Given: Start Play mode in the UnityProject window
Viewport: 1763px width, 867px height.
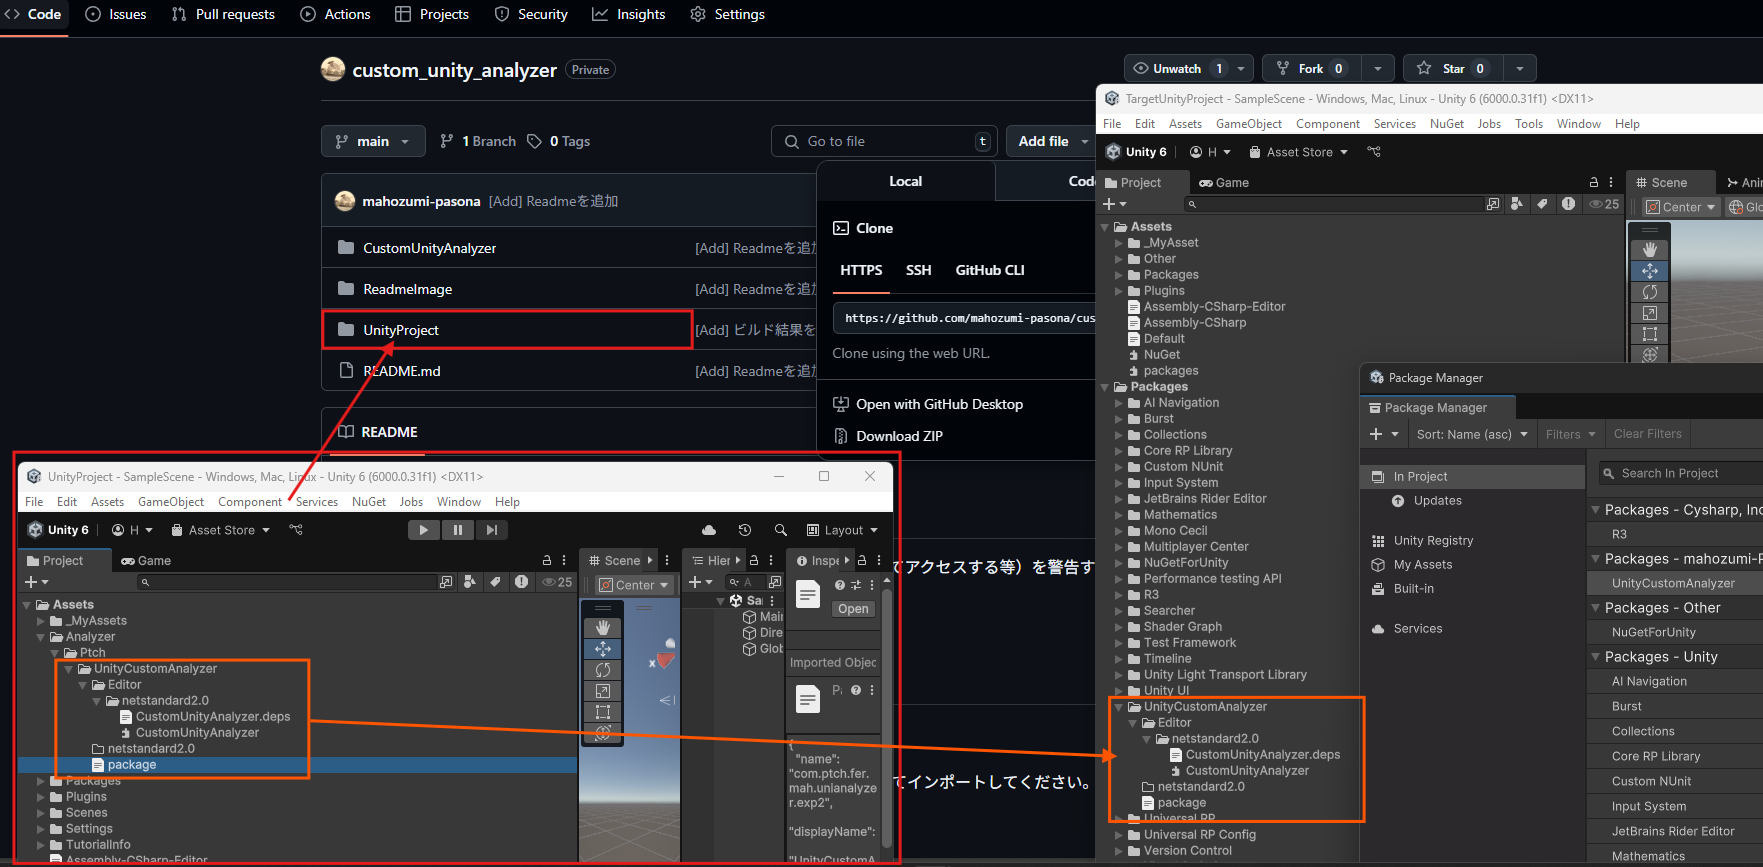Looking at the screenshot, I should (424, 530).
